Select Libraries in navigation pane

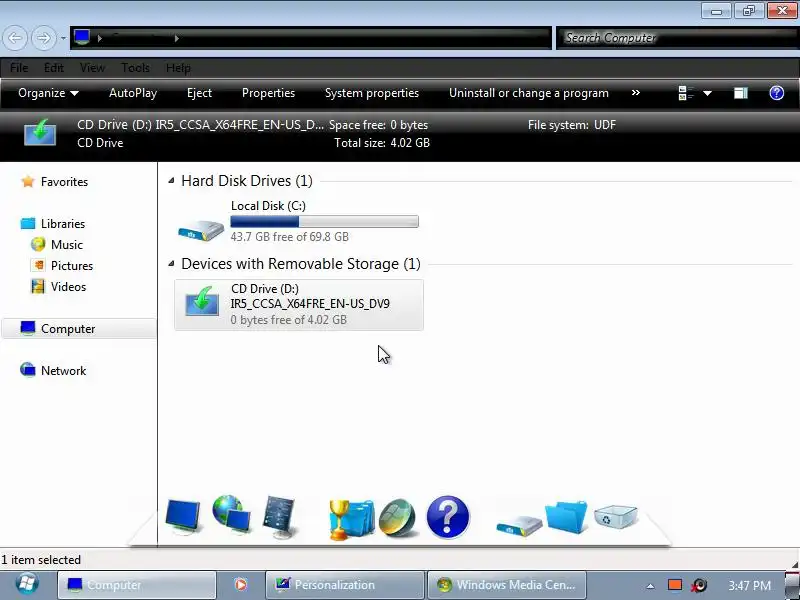[63, 223]
